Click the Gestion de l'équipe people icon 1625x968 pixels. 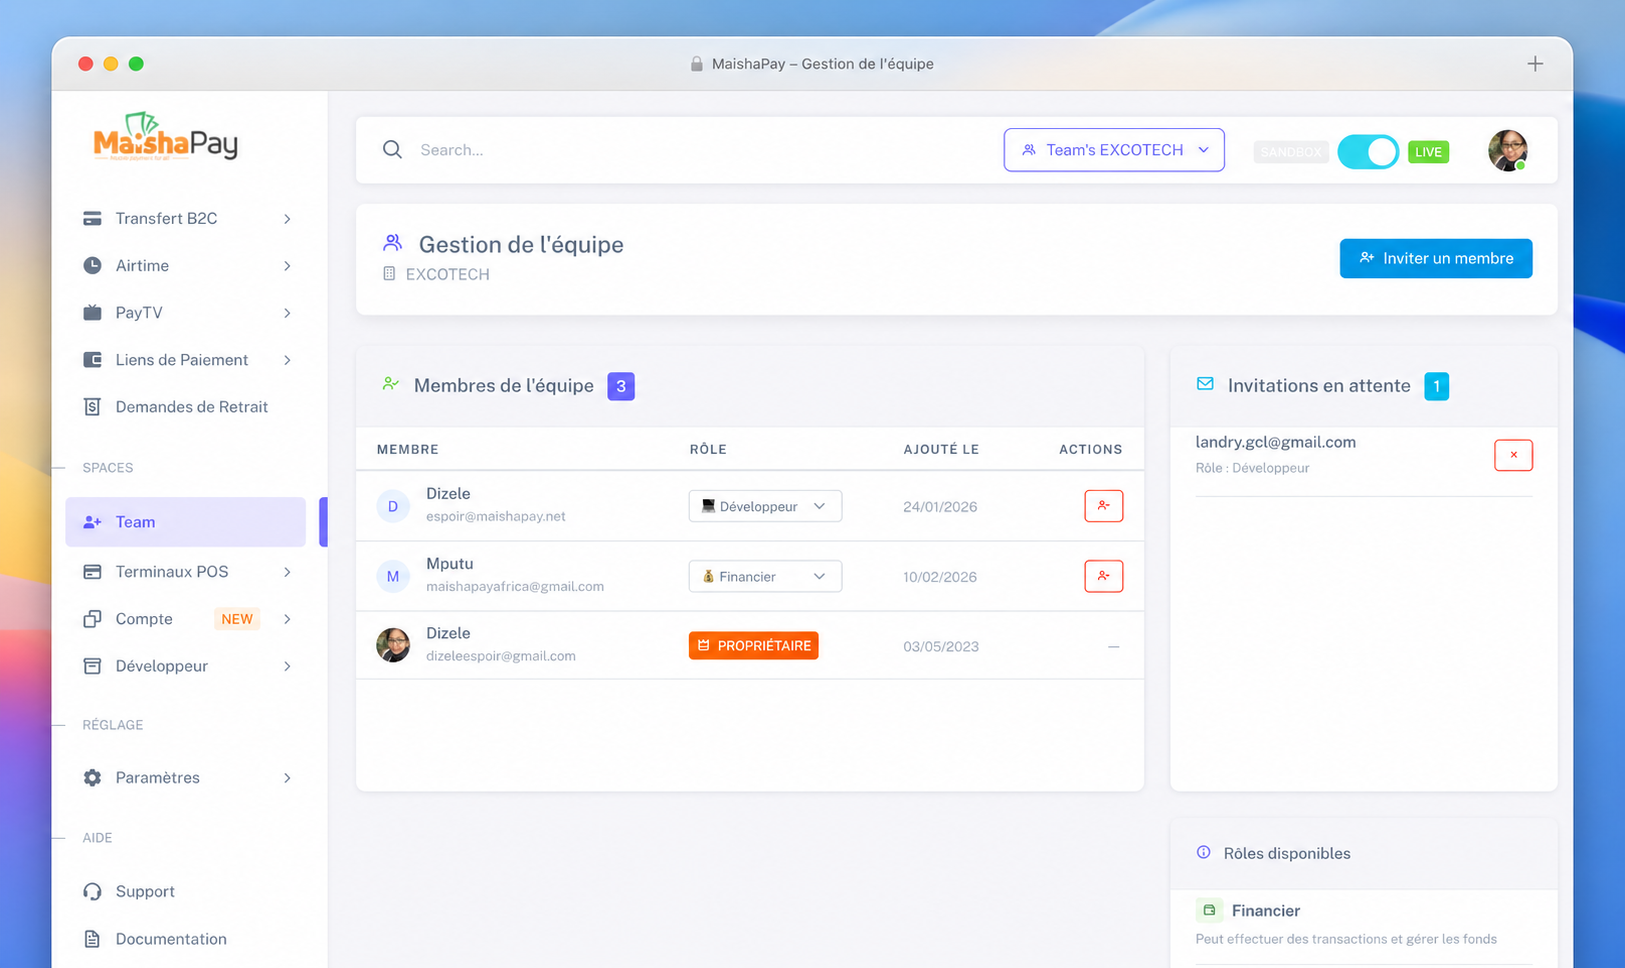(x=392, y=243)
